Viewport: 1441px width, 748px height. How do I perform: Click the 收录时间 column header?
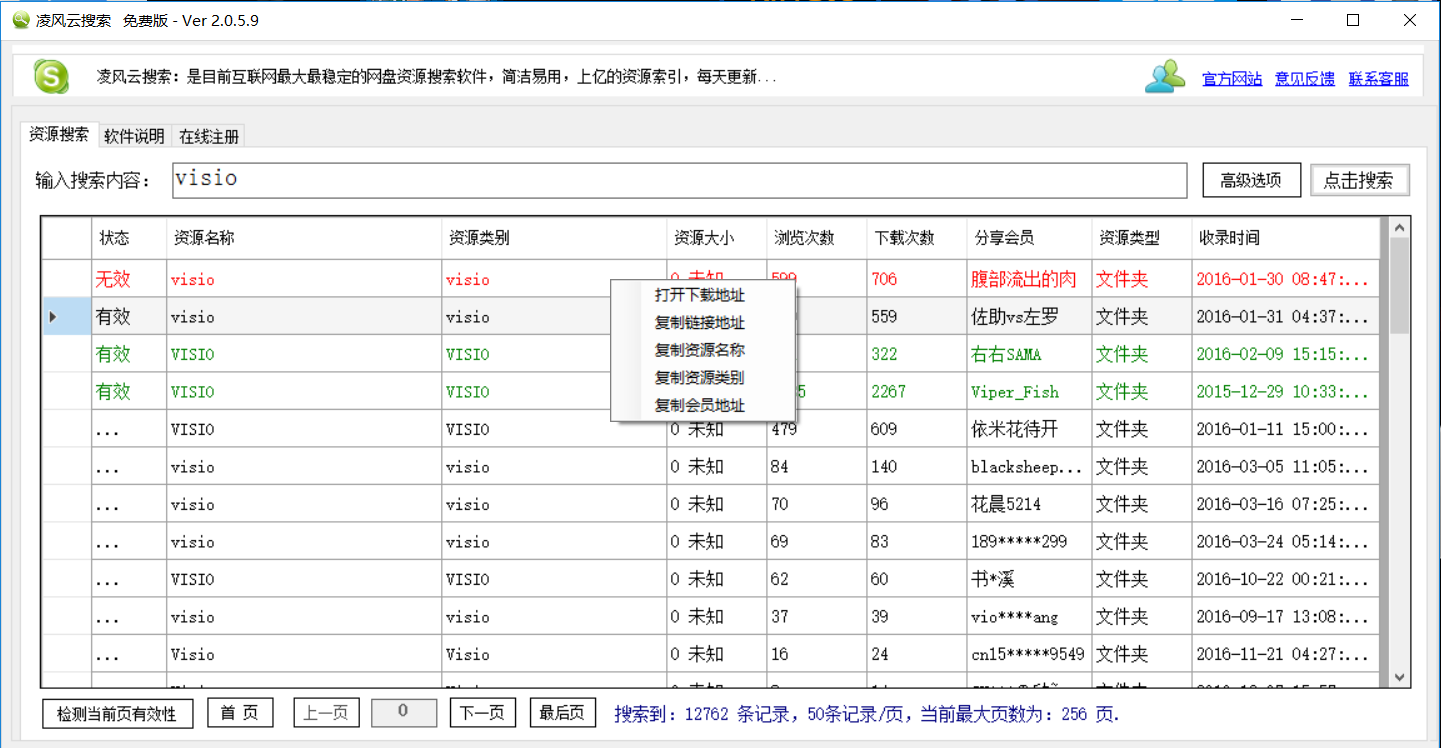[x=1285, y=238]
